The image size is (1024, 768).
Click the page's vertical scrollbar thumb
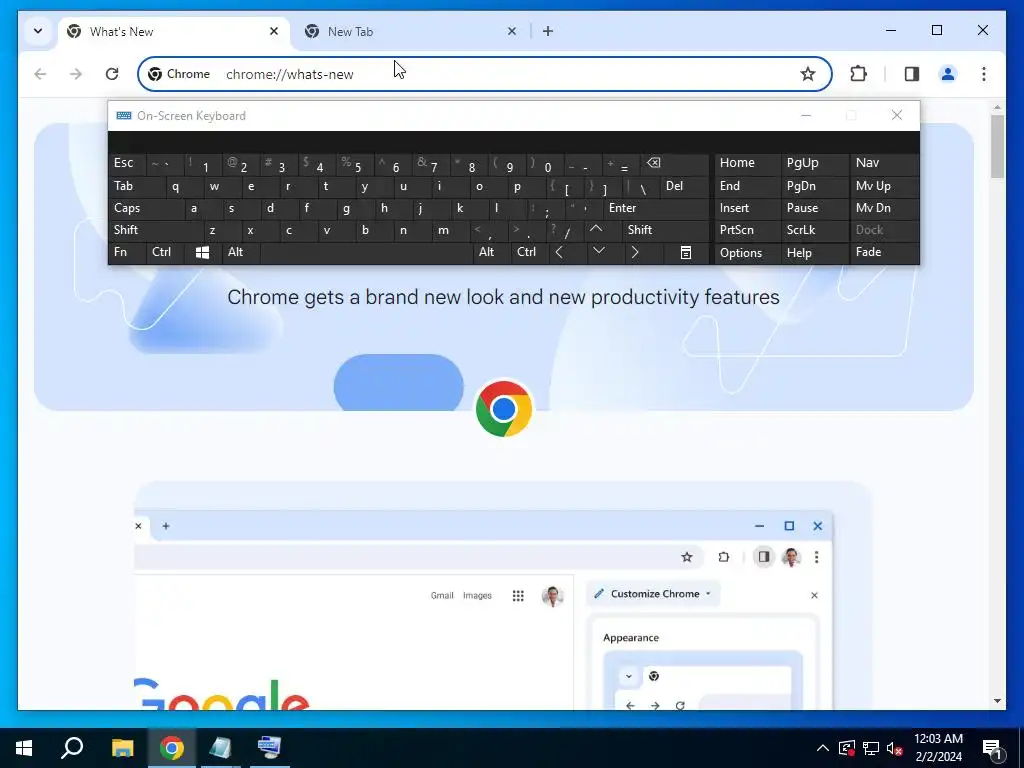pyautogui.click(x=997, y=146)
